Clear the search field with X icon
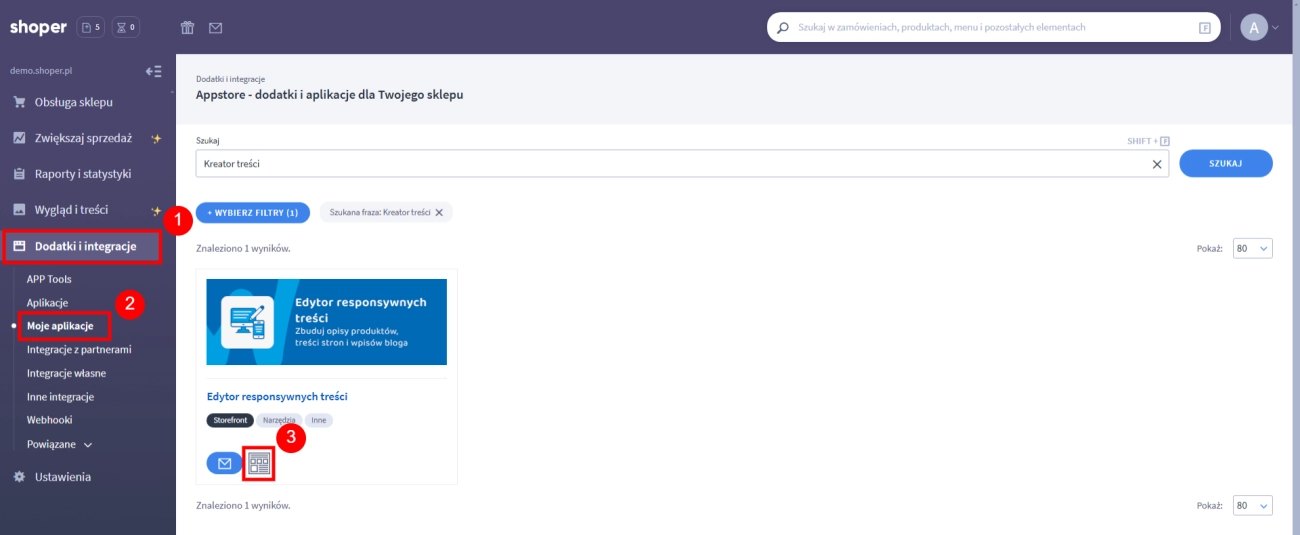 coord(1157,164)
